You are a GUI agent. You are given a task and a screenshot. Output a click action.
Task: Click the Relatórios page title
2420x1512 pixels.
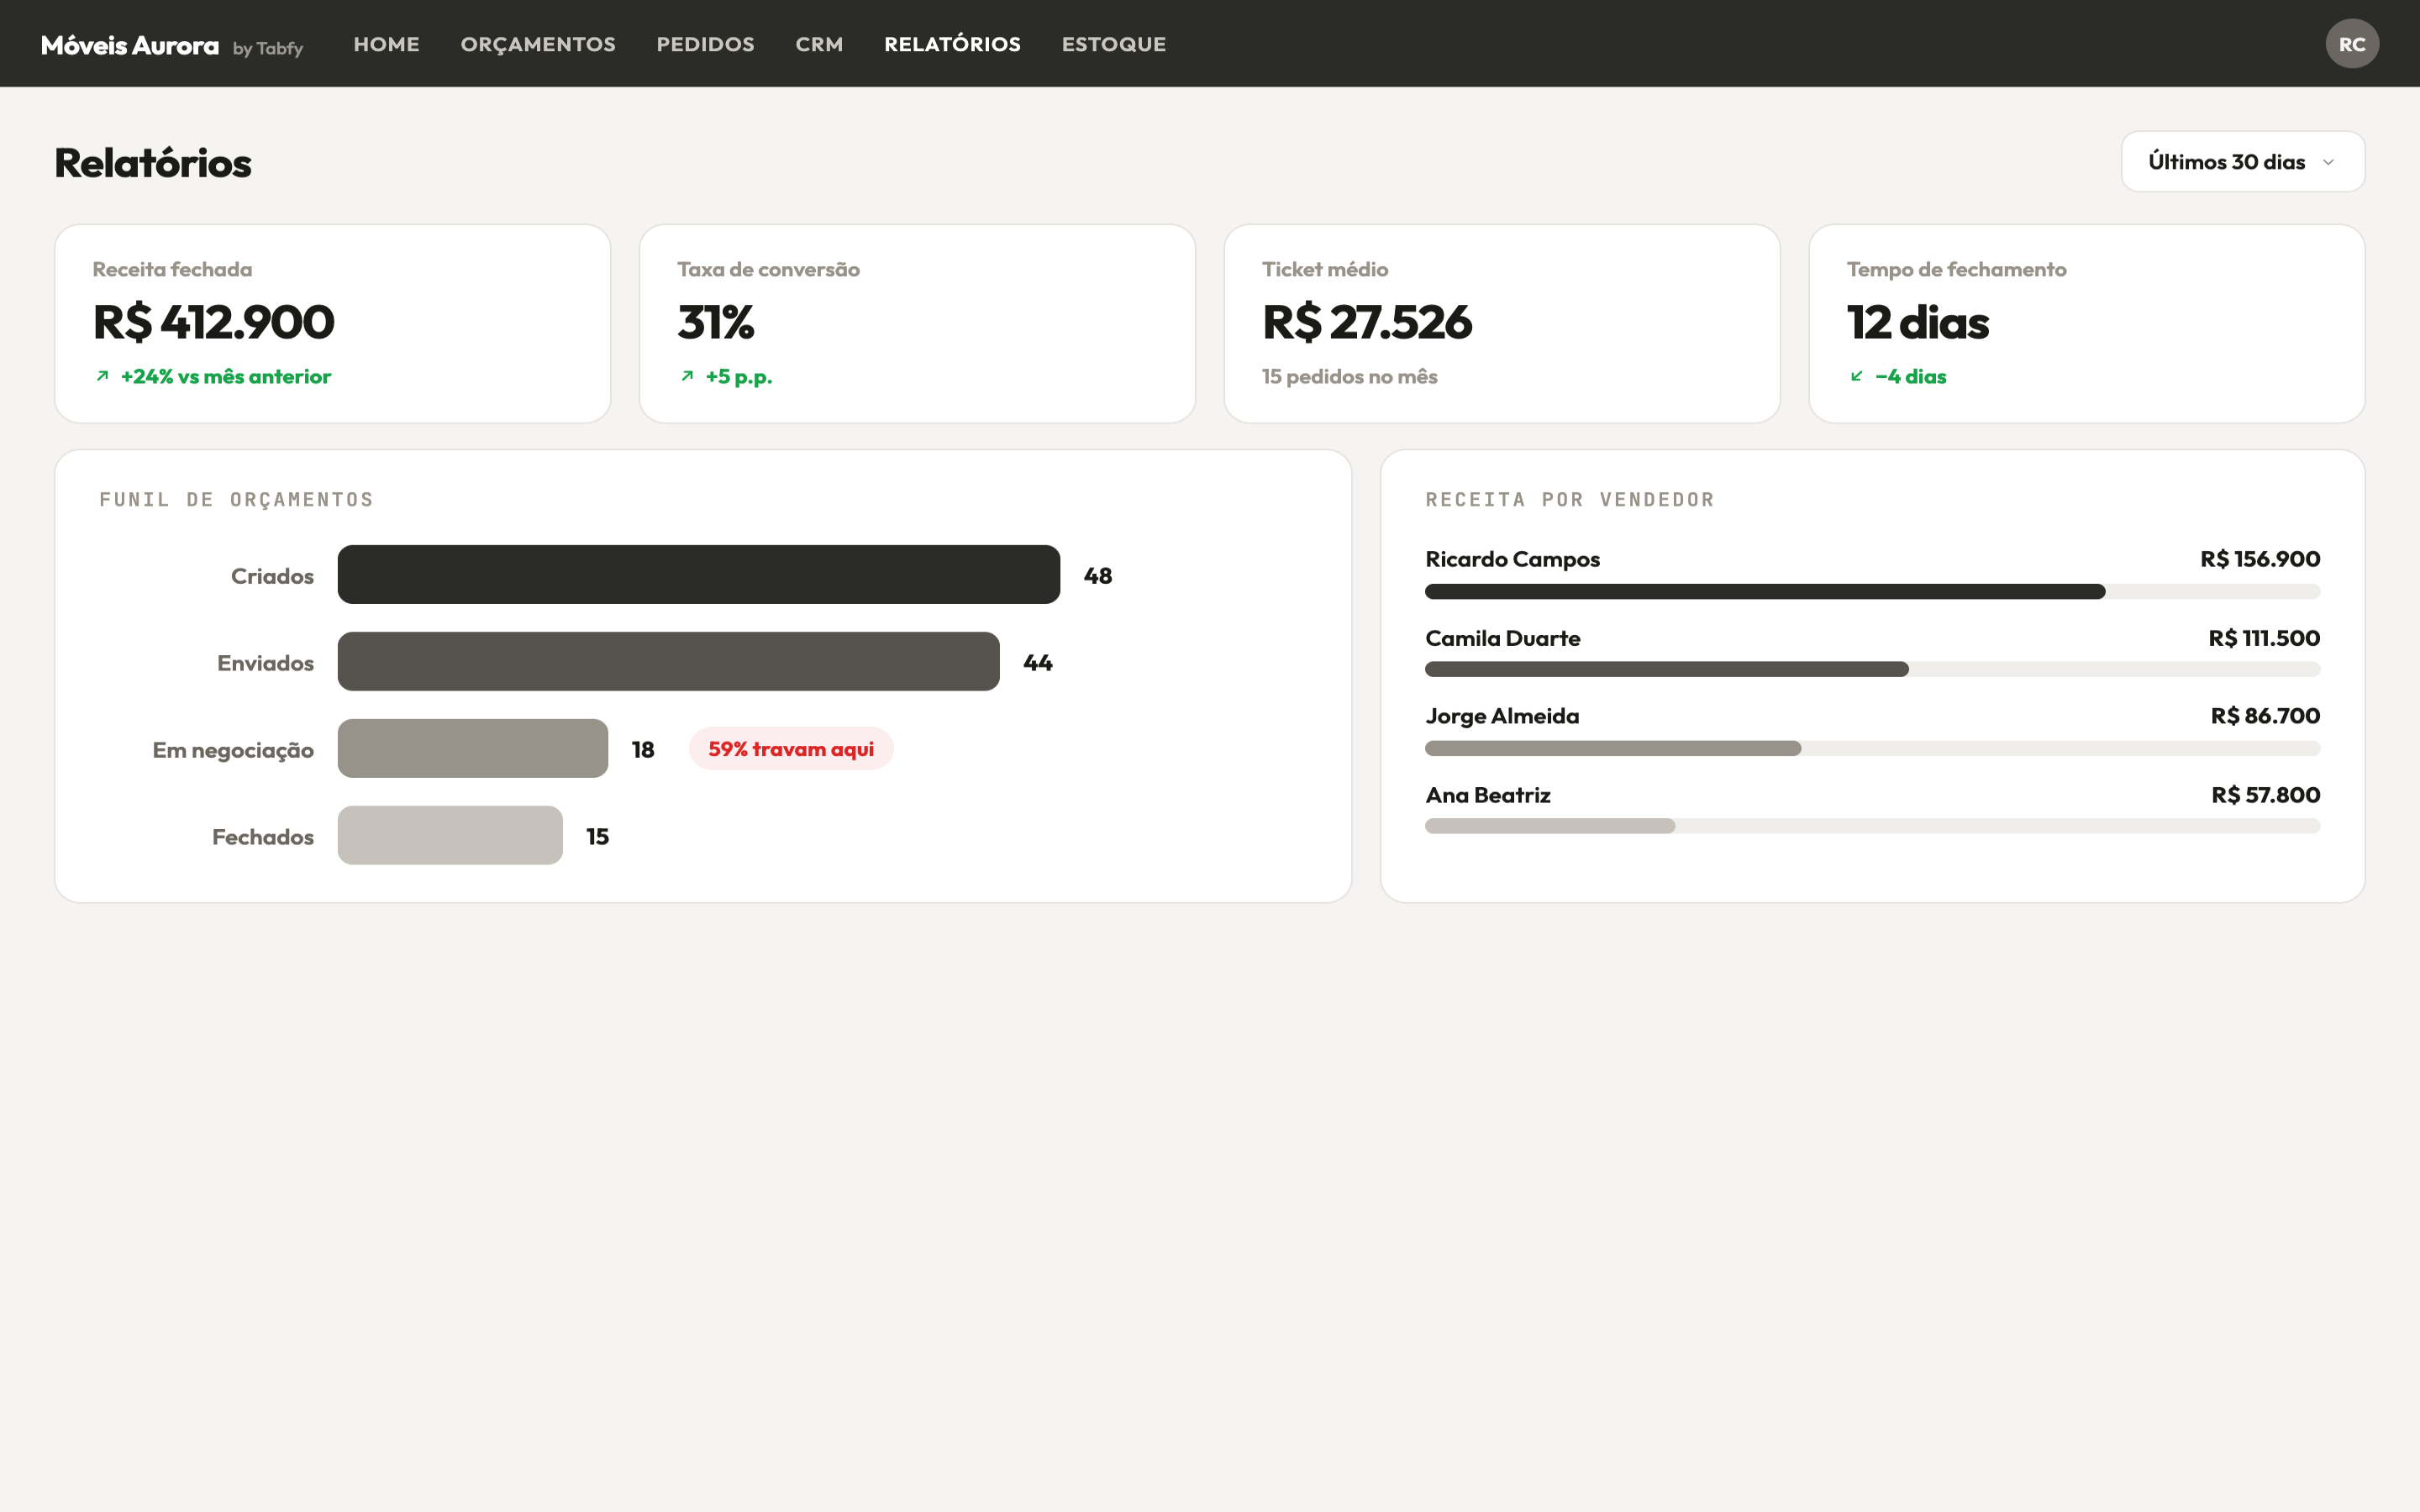tap(153, 163)
